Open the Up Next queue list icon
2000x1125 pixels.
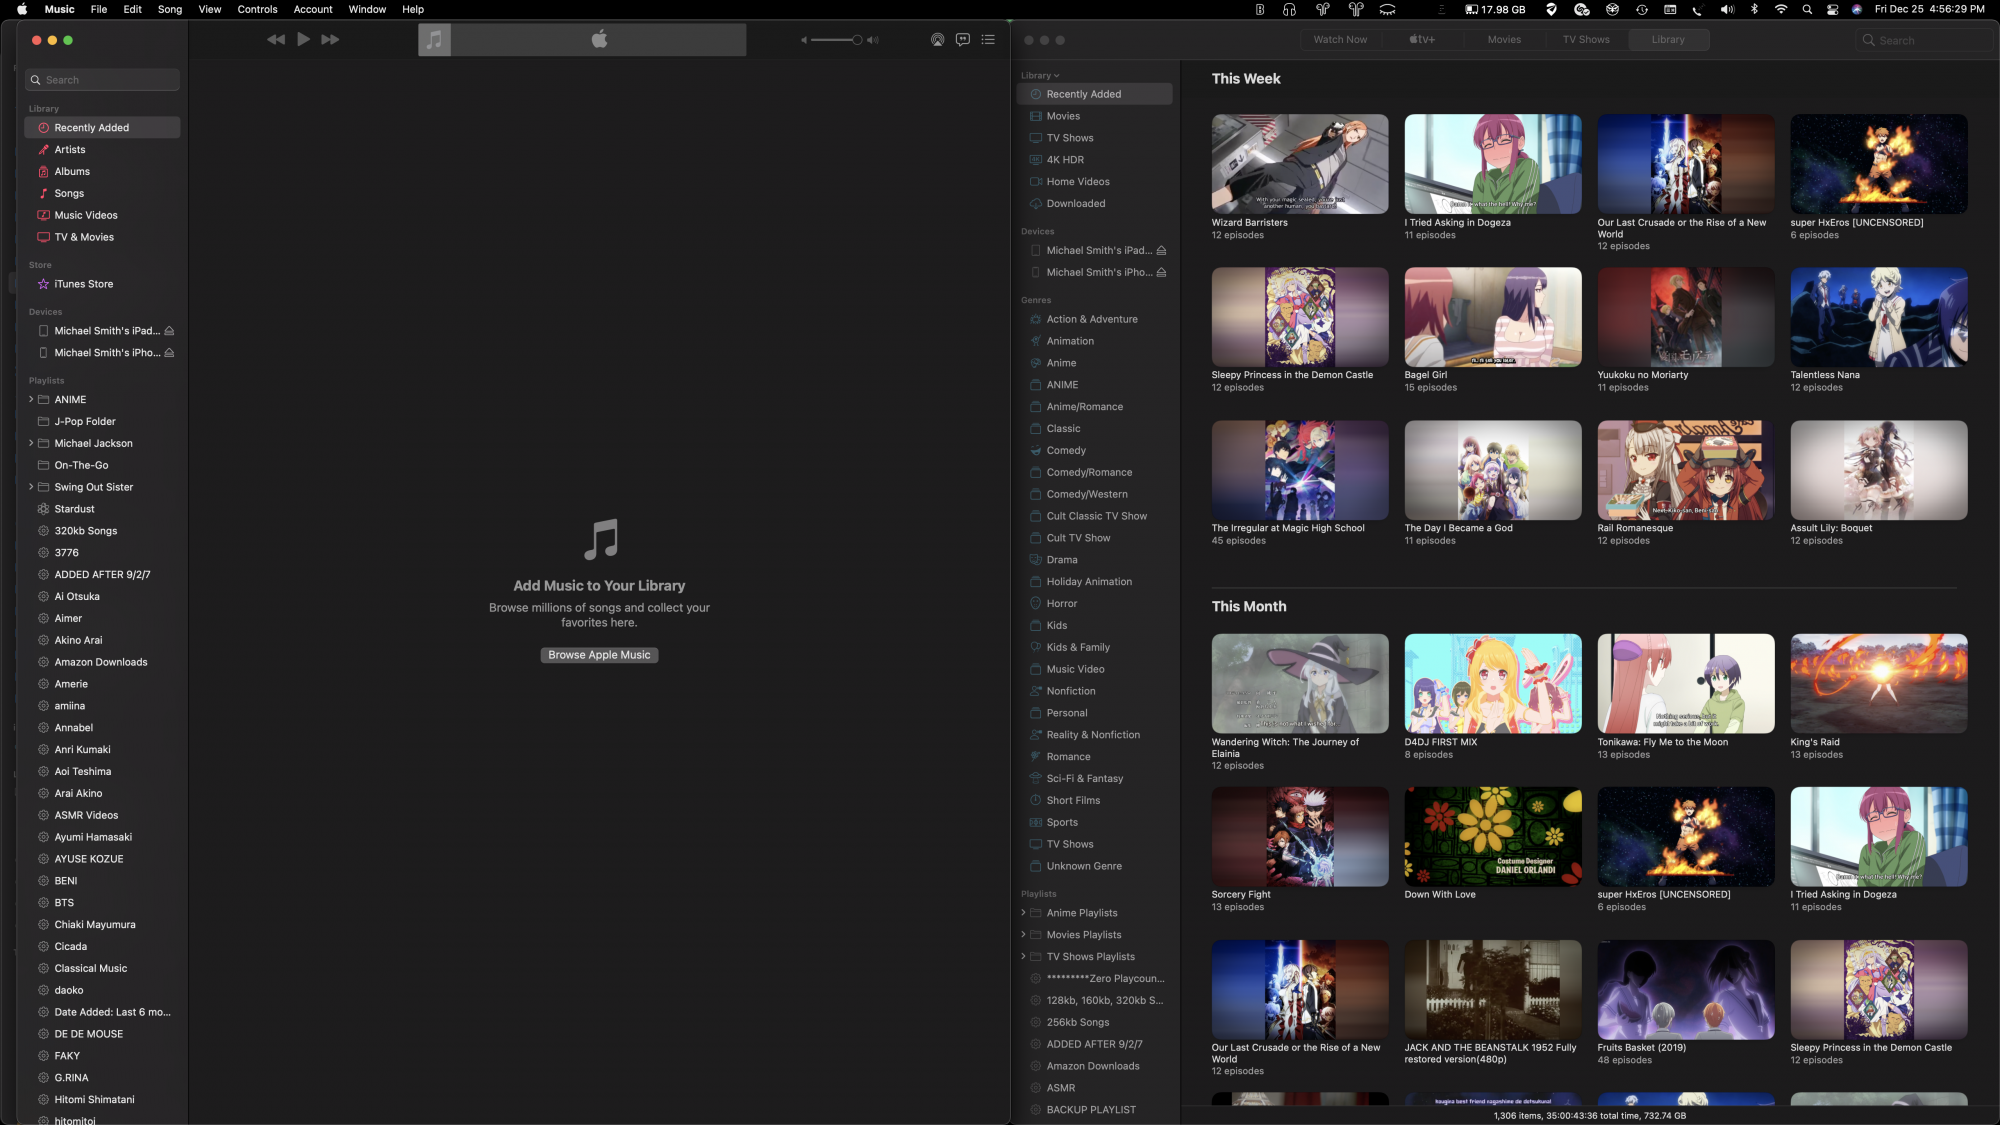[x=988, y=40]
